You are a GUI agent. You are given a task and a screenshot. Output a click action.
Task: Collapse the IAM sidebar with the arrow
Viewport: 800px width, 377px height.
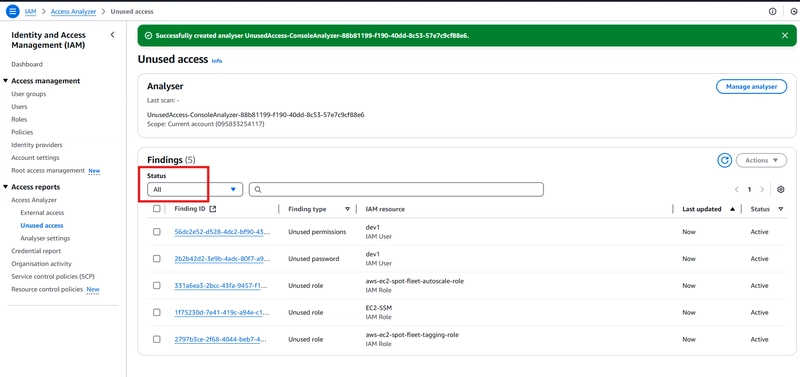[x=112, y=35]
